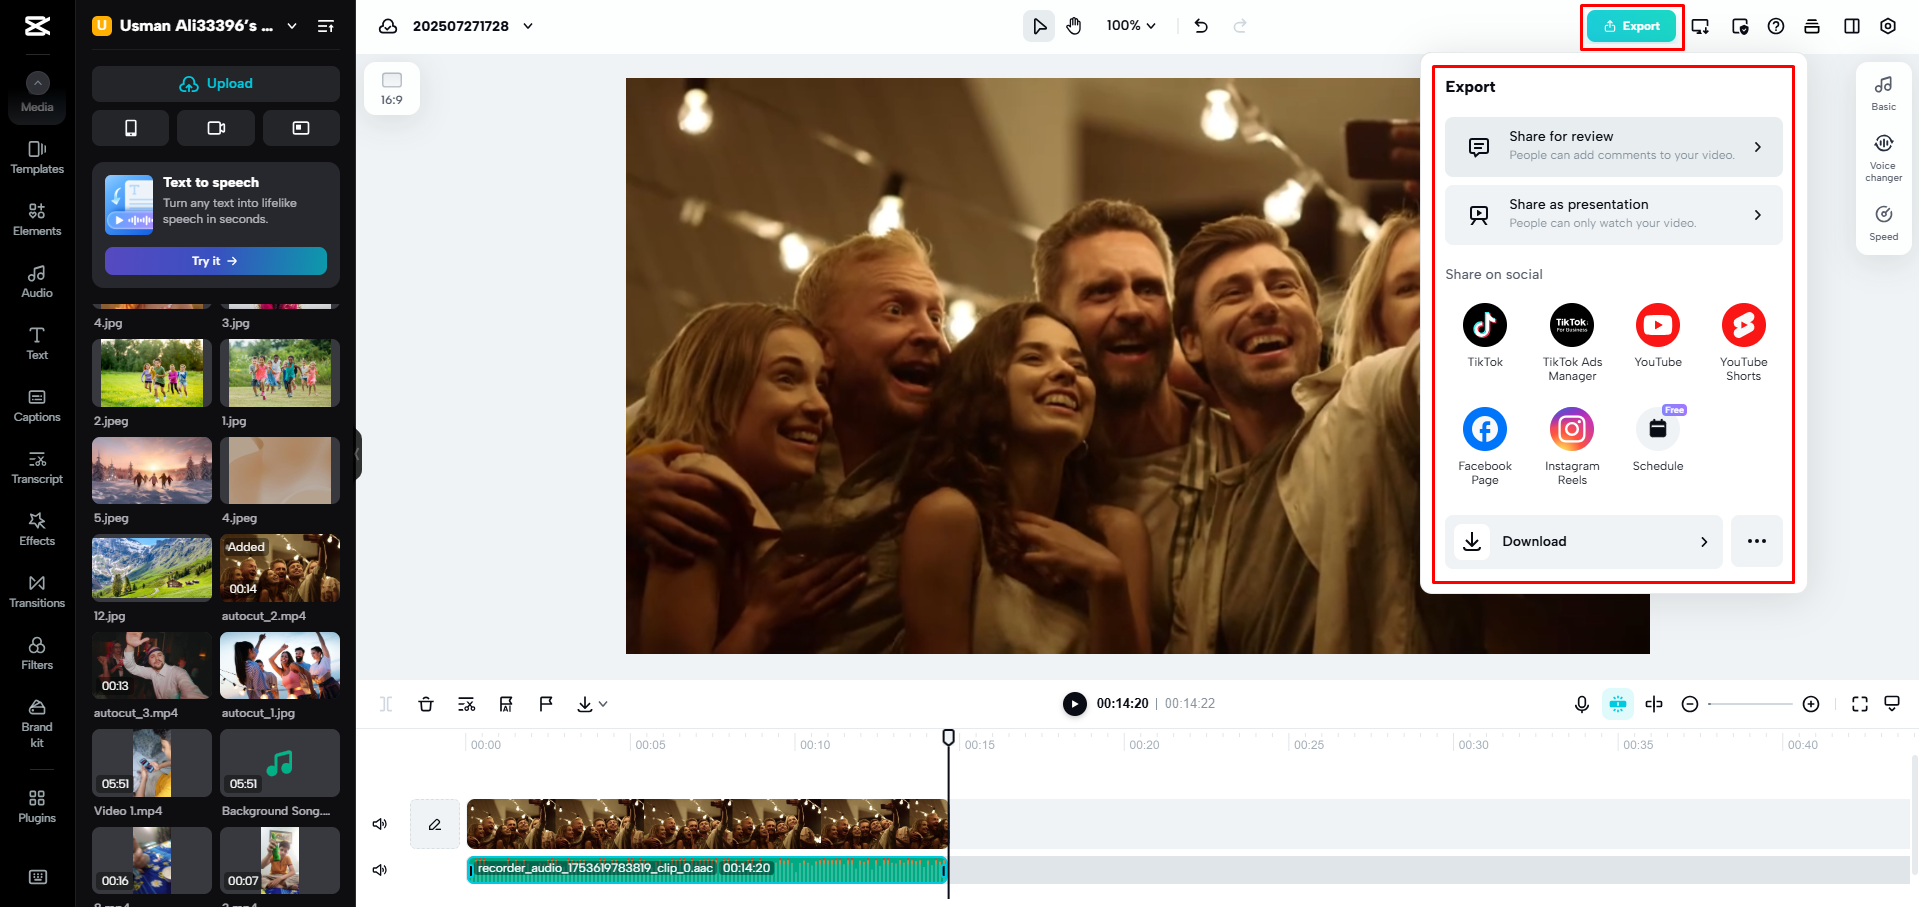Expand the 100% zoom level dropdown
Viewport: 1919px width, 907px height.
[1130, 25]
